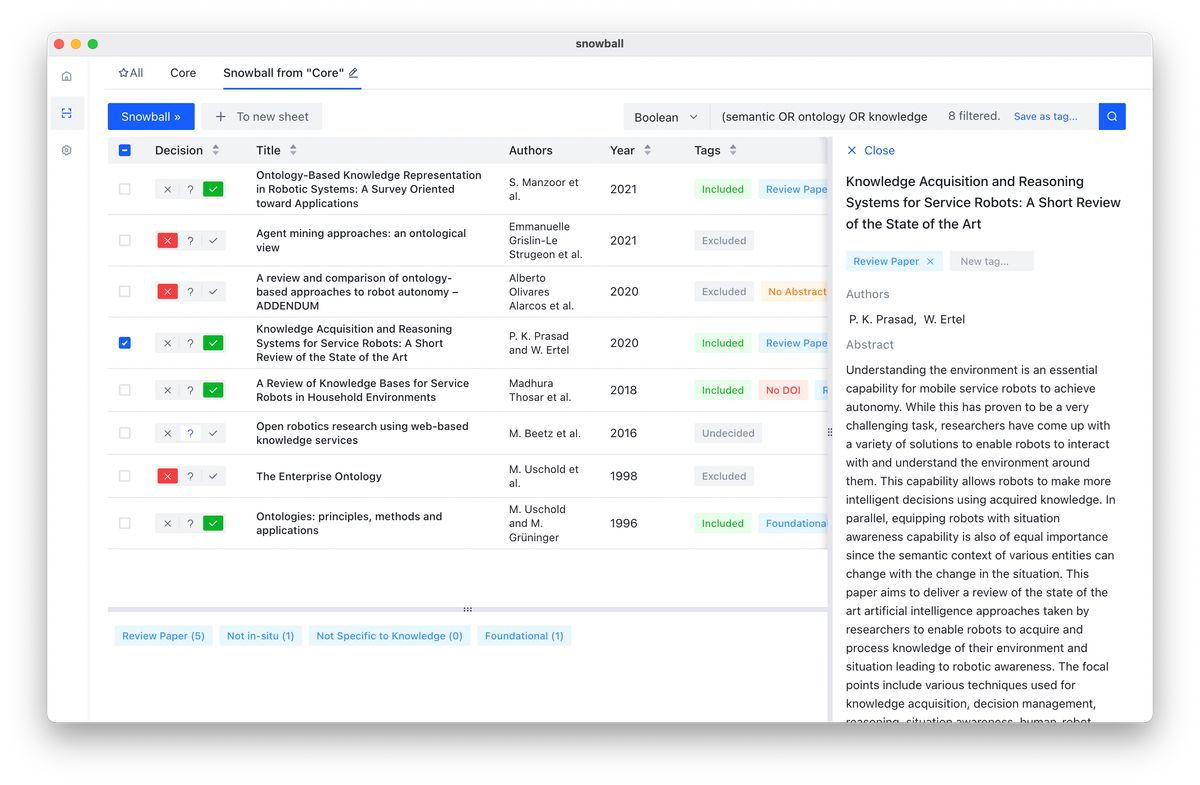The width and height of the screenshot is (1200, 785).
Task: Open settings via the gear icon
Action: [66, 150]
